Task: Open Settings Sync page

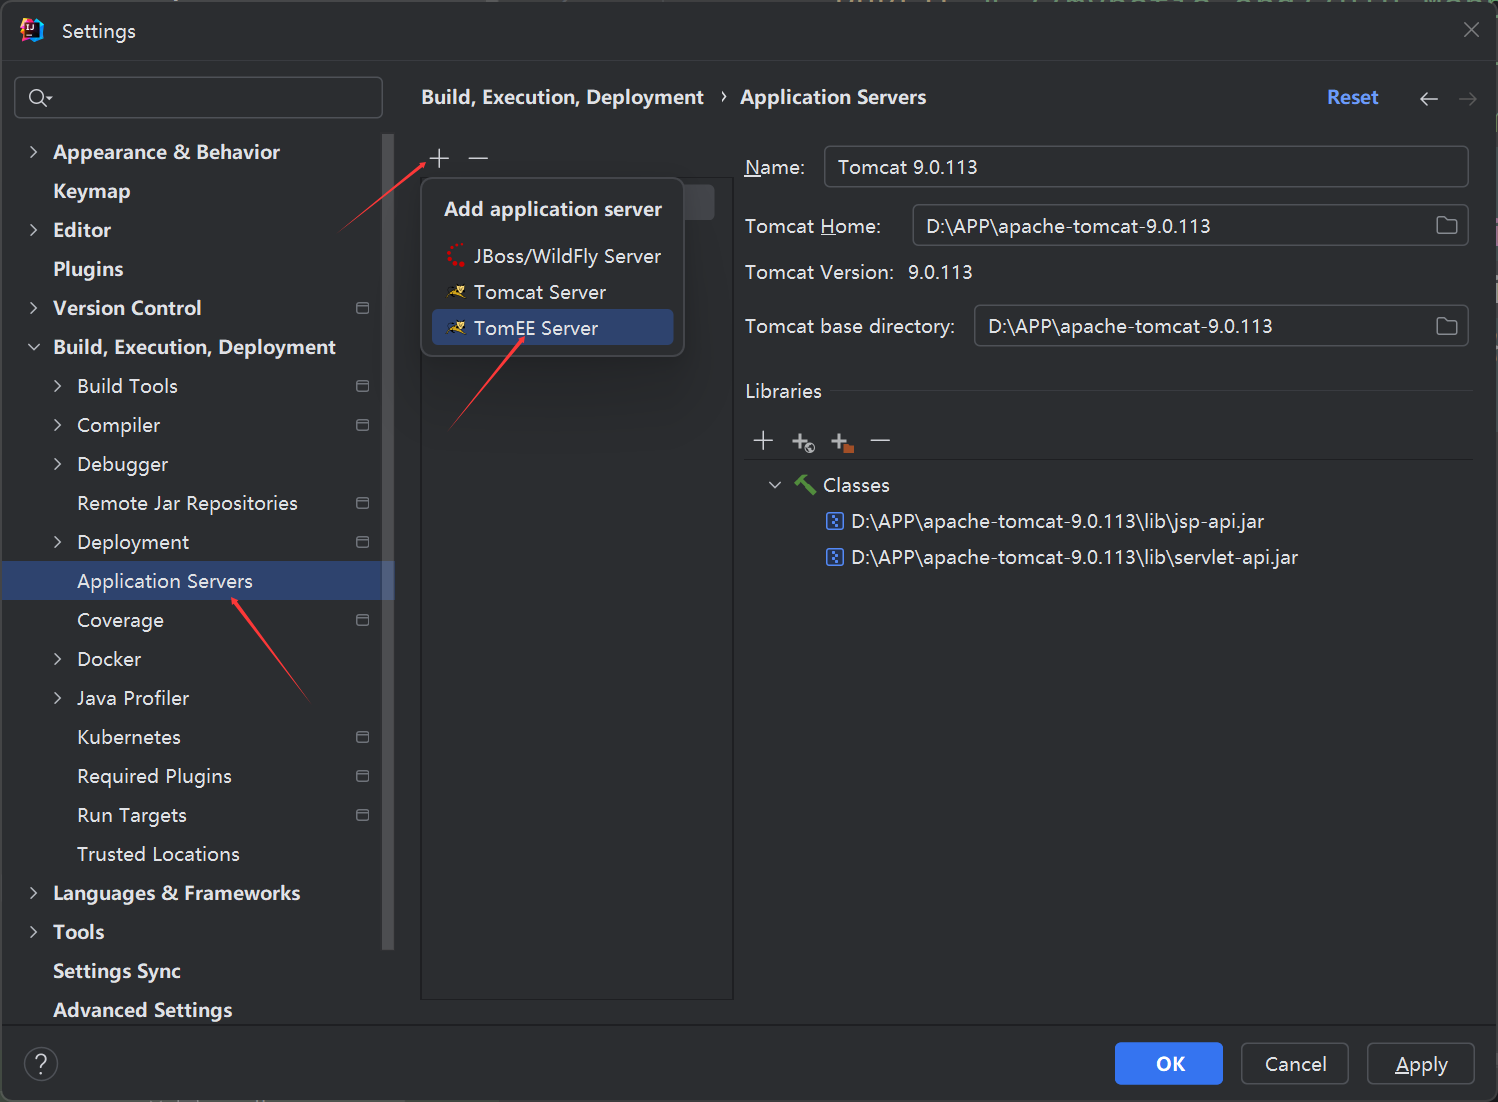Action: [x=117, y=971]
